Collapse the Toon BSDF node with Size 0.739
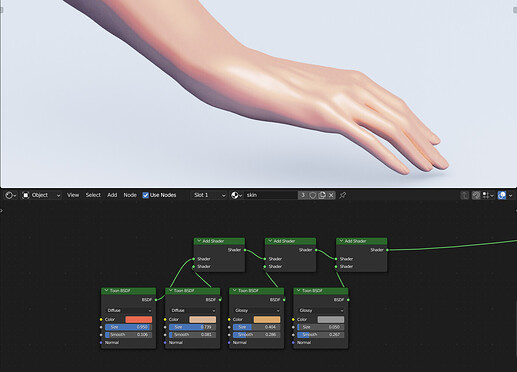This screenshot has width=517, height=372. pos(170,291)
